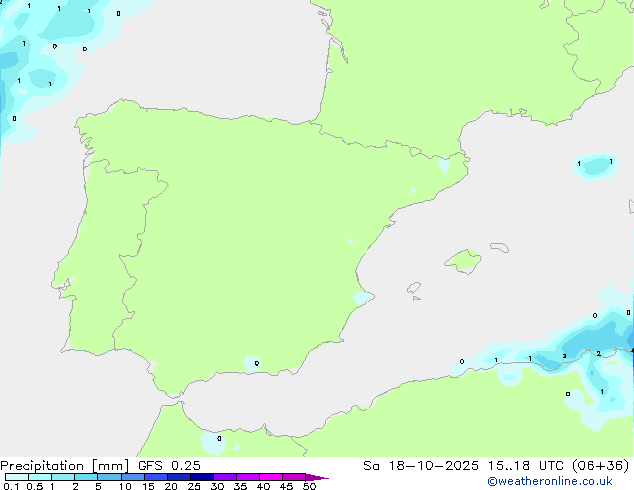This screenshot has width=634, height=490.
Task: Click the '45' legend scale label
Action: click(x=286, y=486)
